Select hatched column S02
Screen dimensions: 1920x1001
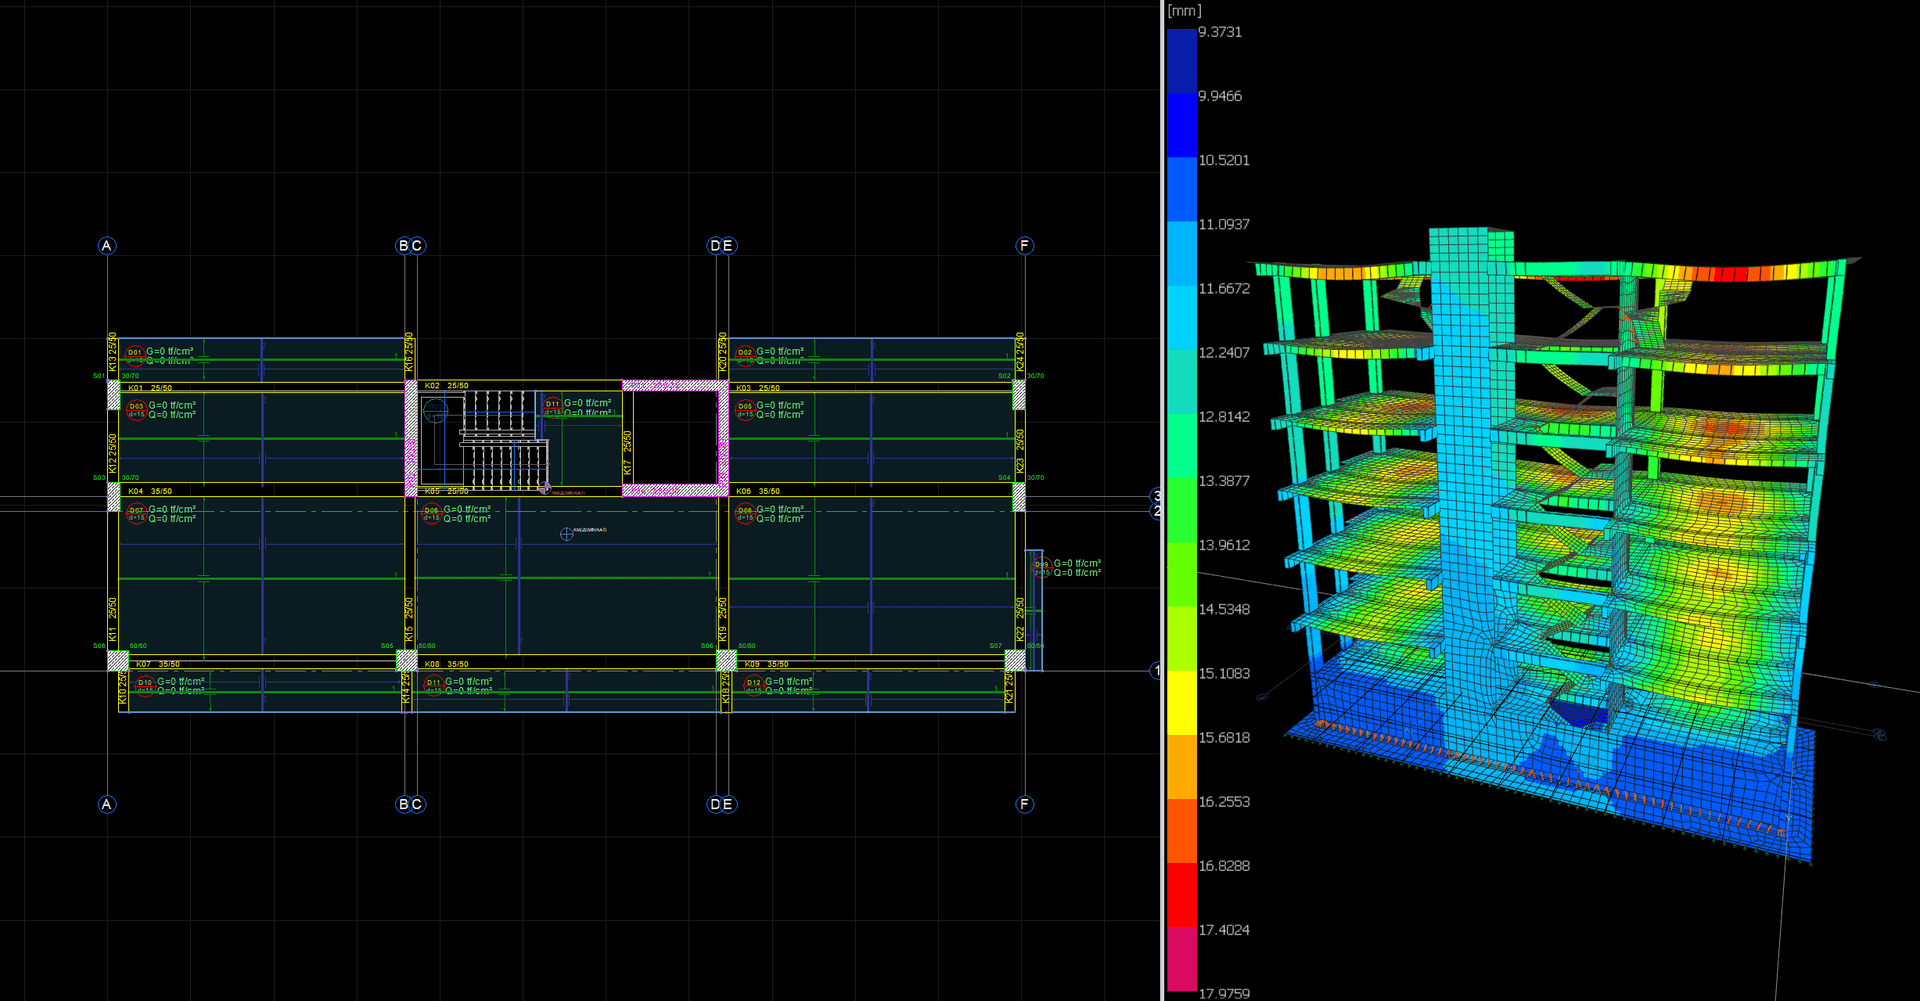(x=1018, y=395)
